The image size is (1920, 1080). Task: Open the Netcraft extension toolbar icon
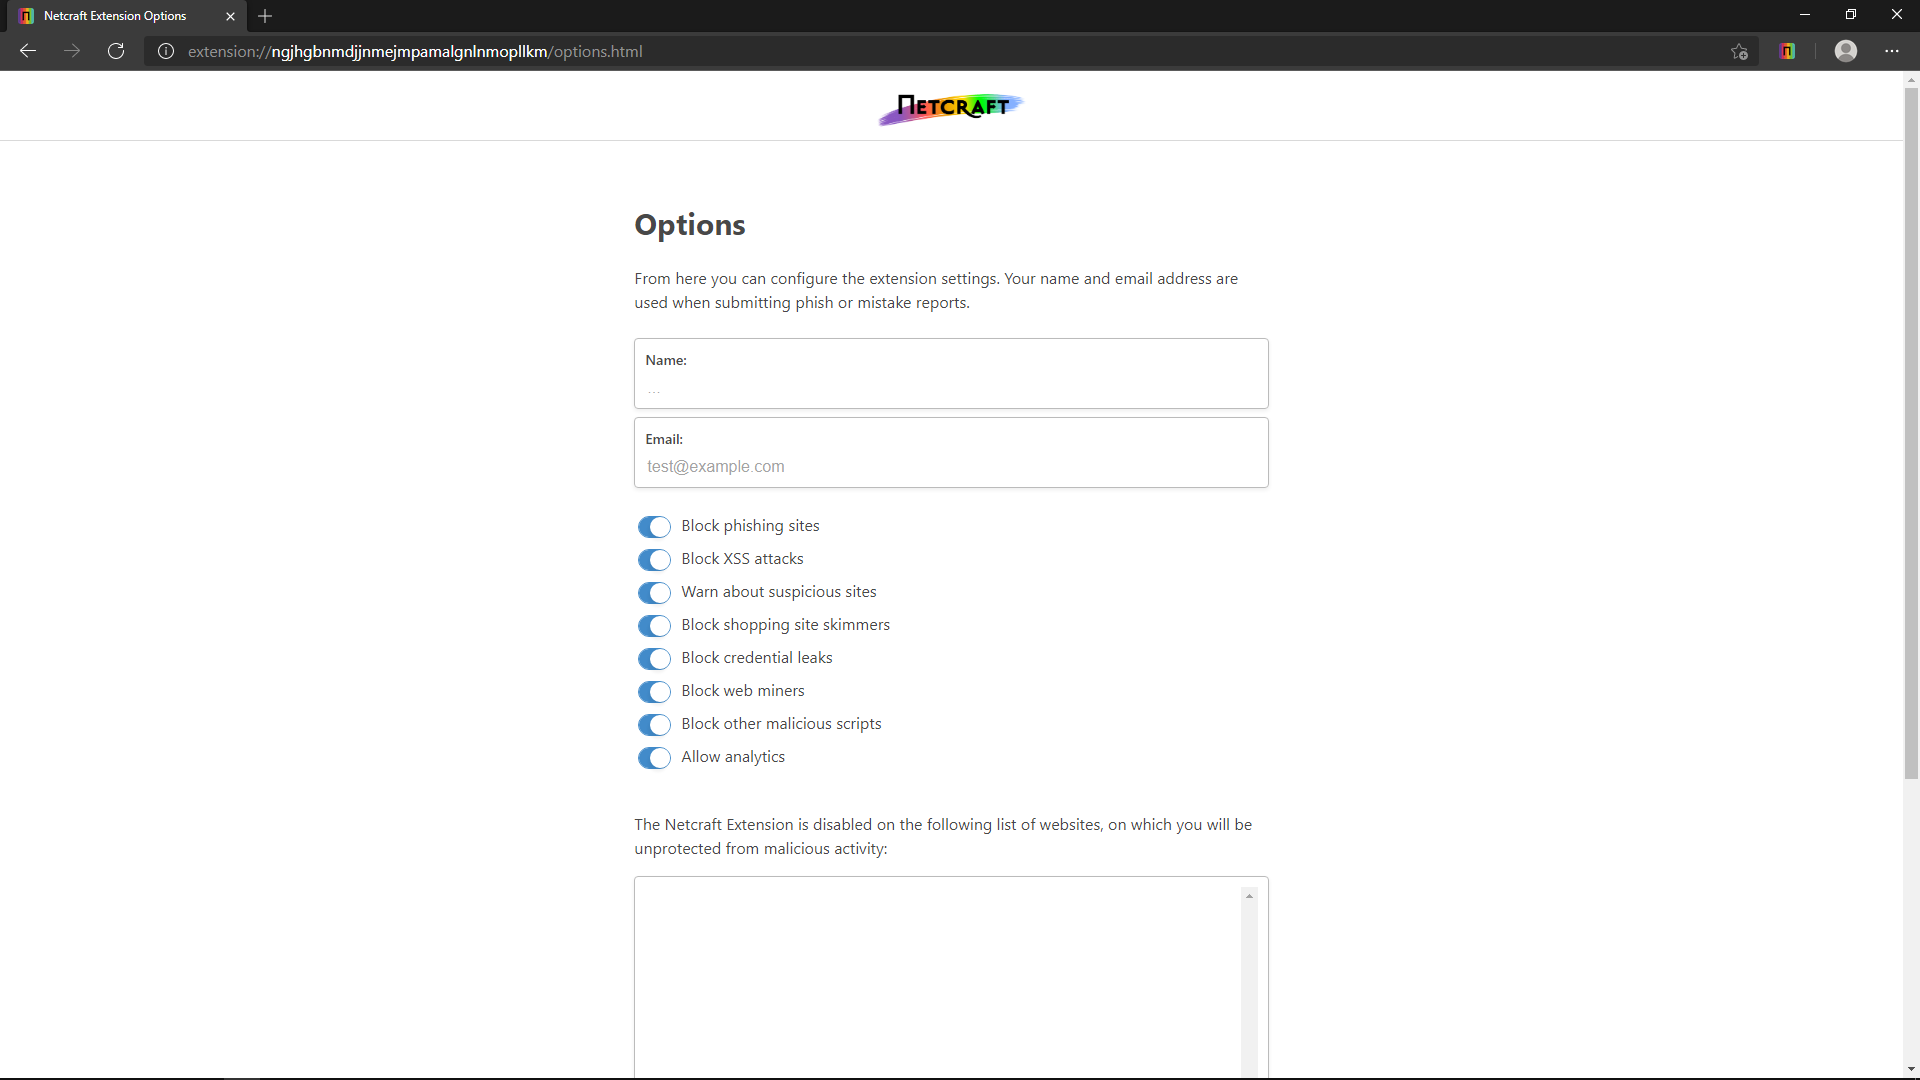pyautogui.click(x=1788, y=51)
